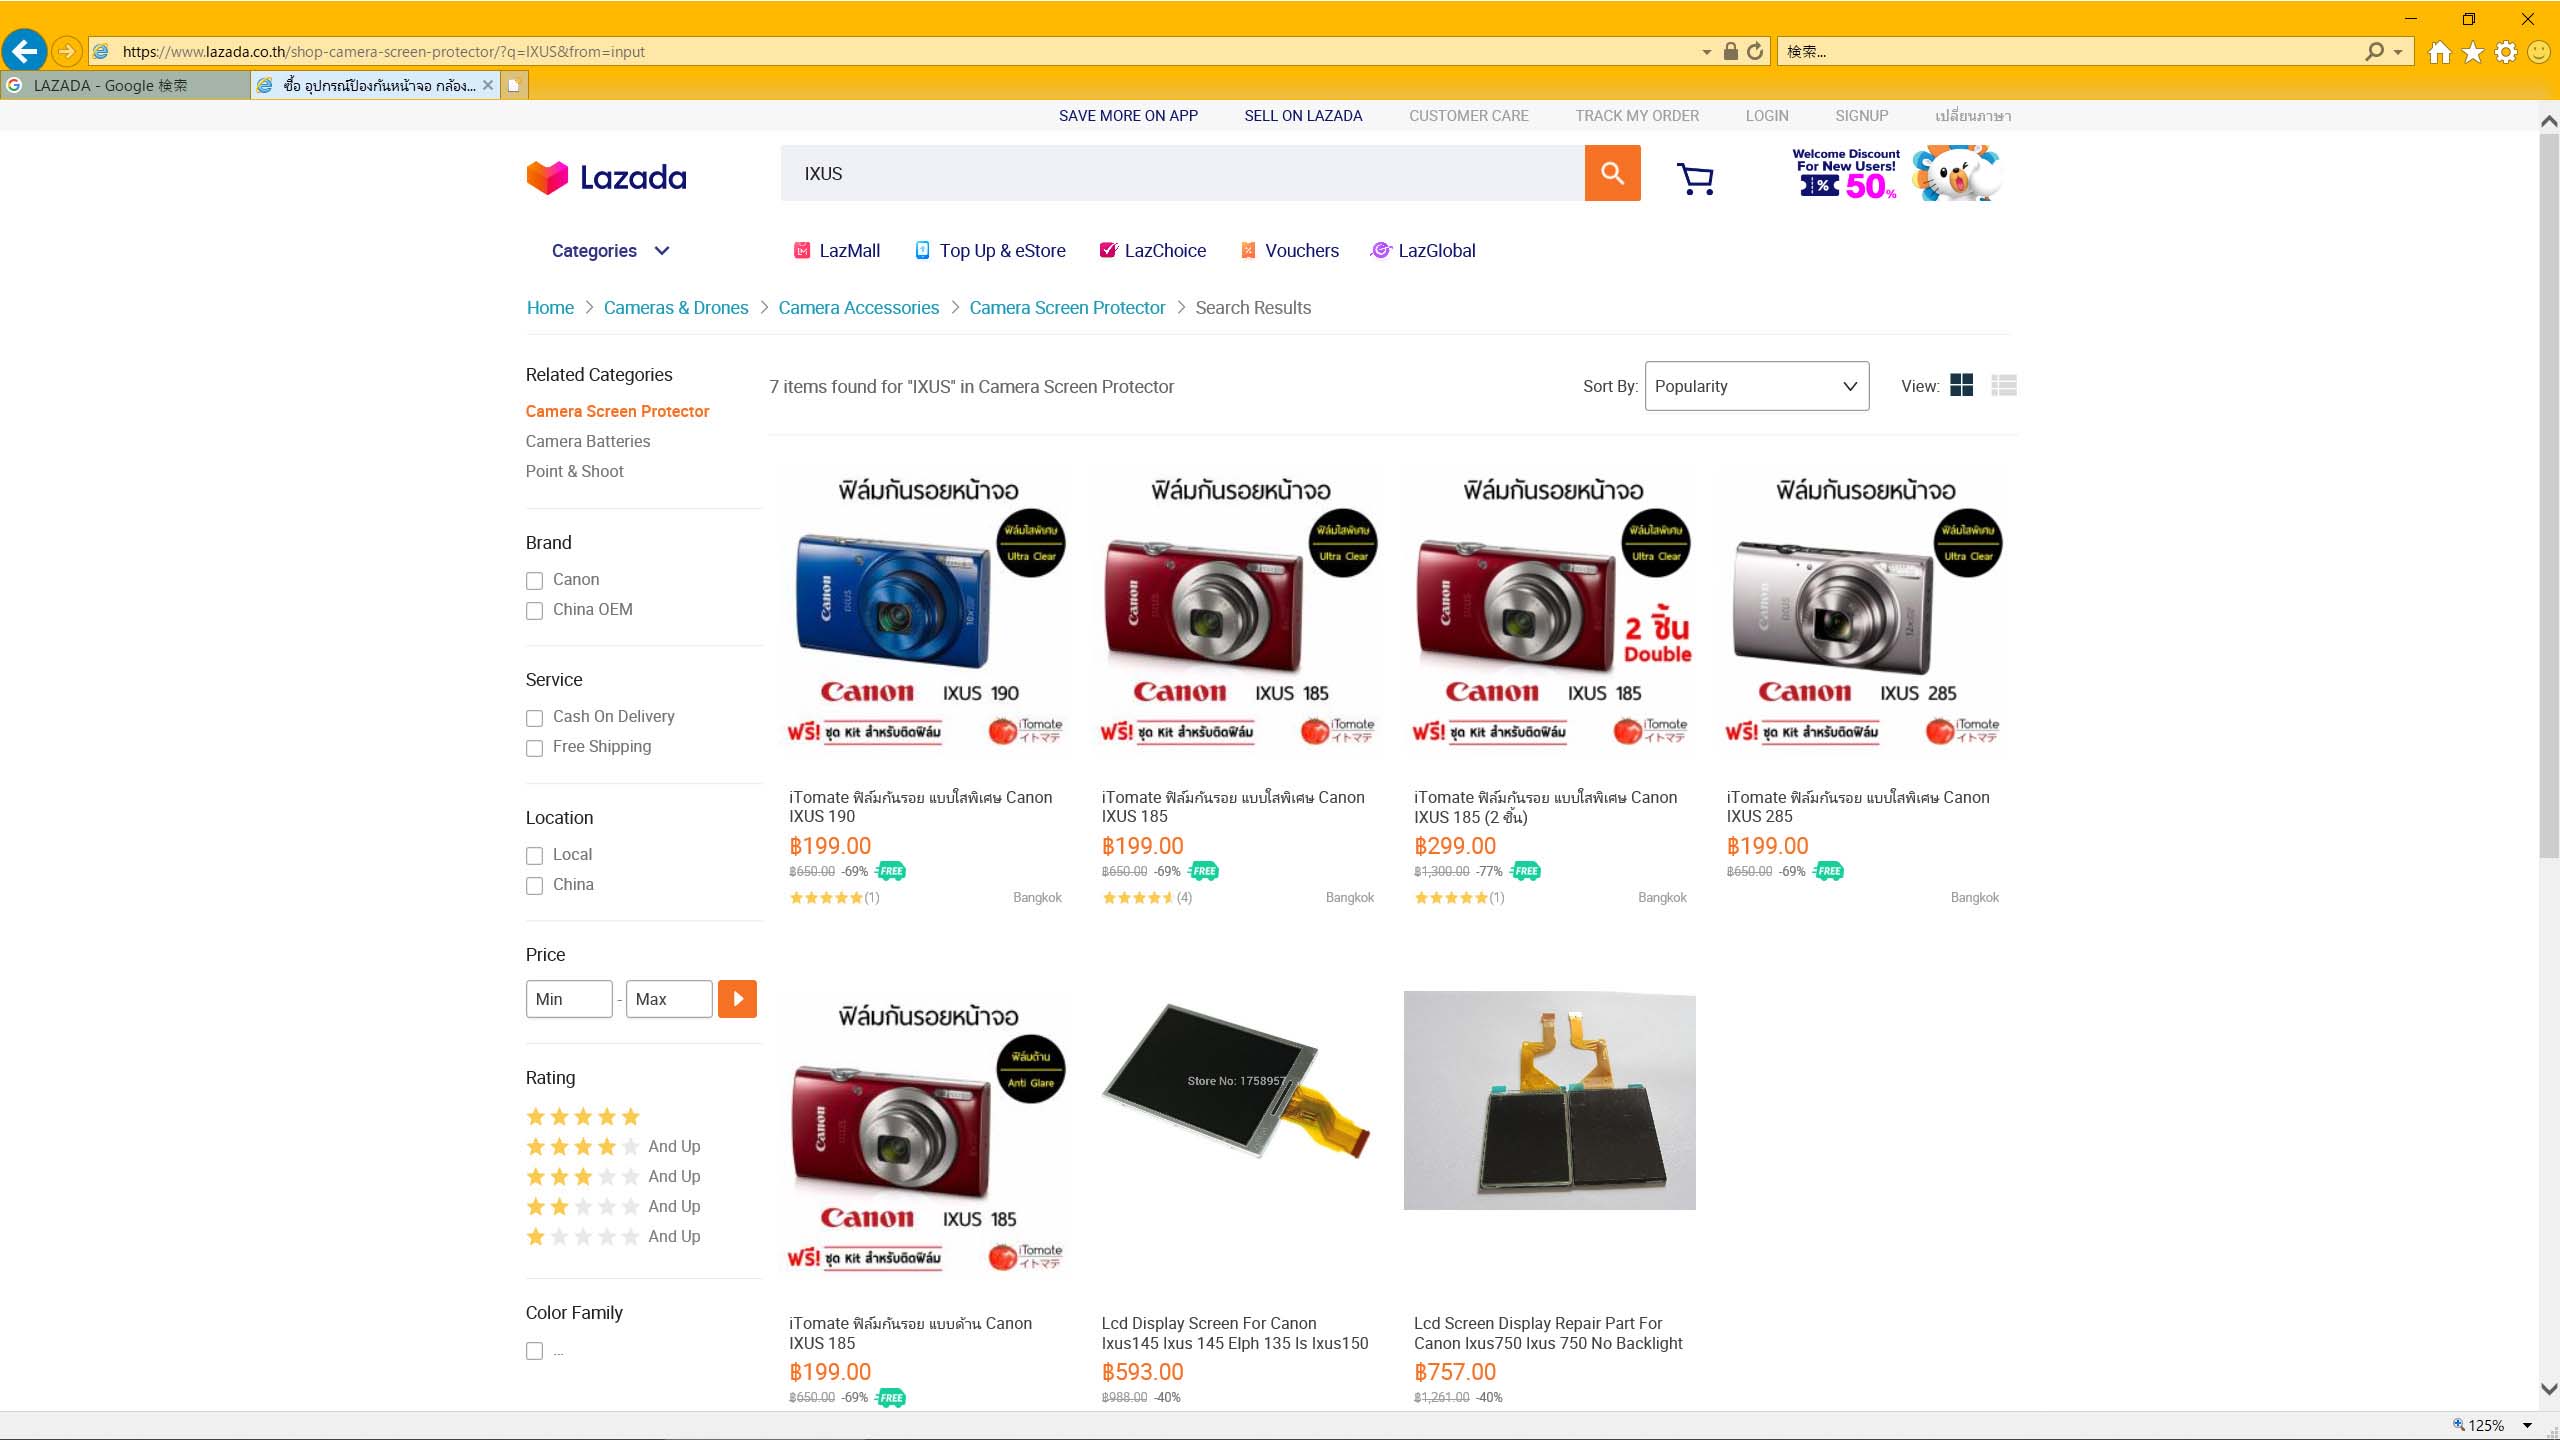Open browser home page icon
The width and height of the screenshot is (2560, 1440).
pyautogui.click(x=2439, y=52)
